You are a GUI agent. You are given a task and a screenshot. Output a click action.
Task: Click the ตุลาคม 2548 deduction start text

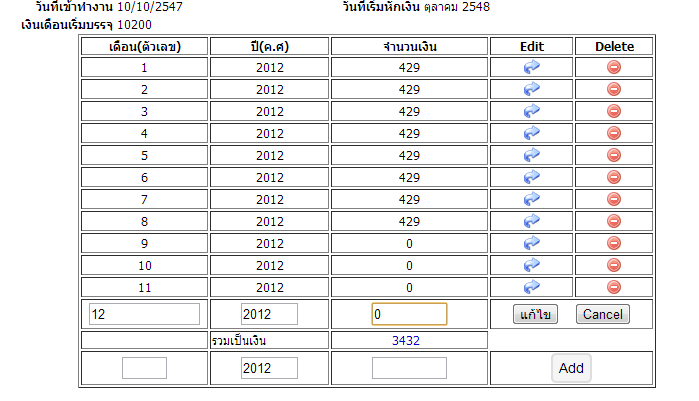[457, 7]
